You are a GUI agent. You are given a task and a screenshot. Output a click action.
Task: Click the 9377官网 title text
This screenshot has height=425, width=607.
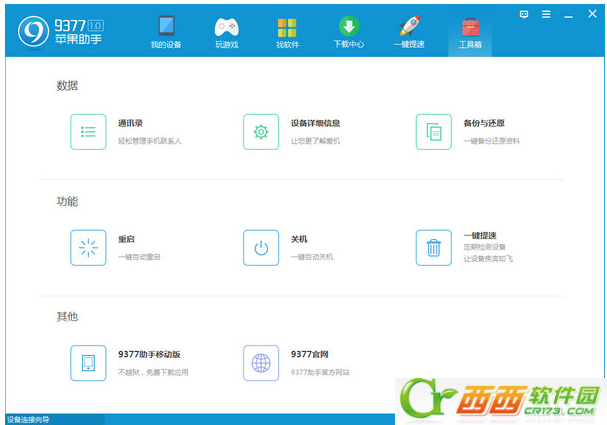(310, 354)
